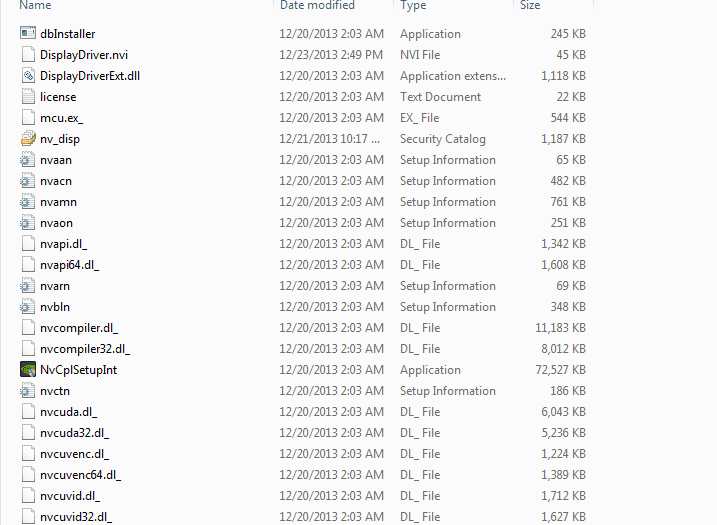Select the nvapi64.dl_ file name
Viewport: 717px width, 525px height.
click(x=69, y=265)
